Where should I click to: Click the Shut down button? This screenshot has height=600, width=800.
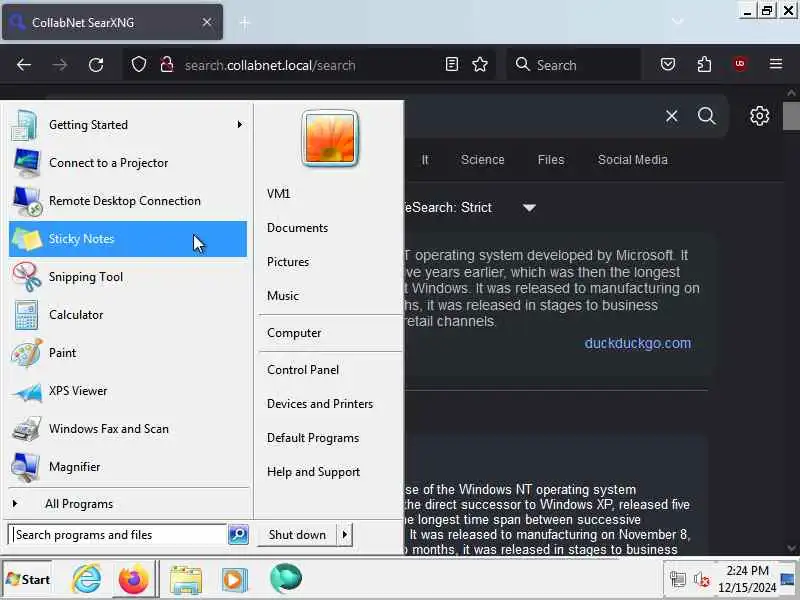[x=297, y=535]
